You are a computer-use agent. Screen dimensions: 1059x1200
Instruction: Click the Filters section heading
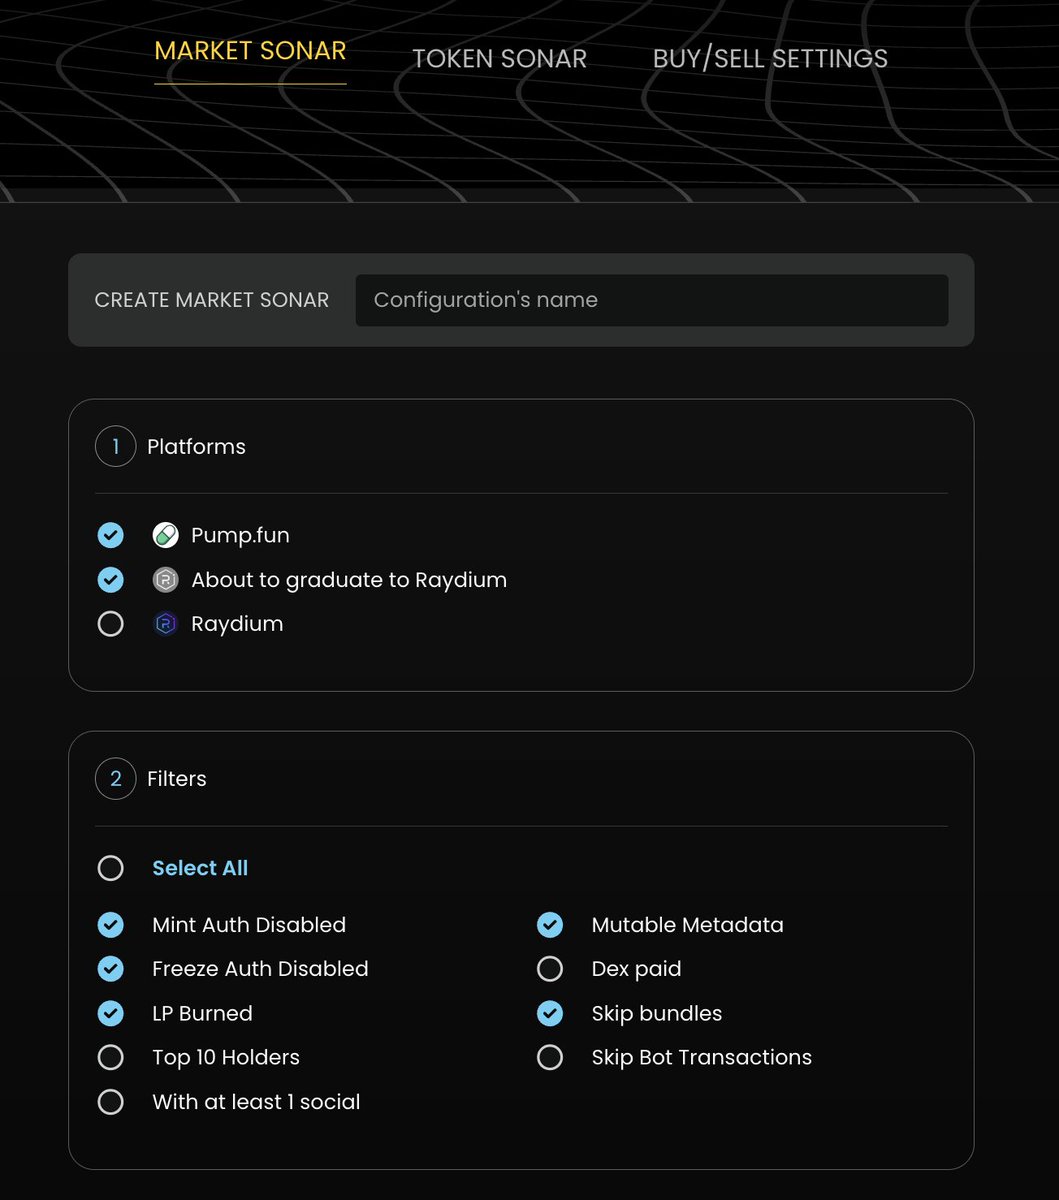[x=177, y=779]
